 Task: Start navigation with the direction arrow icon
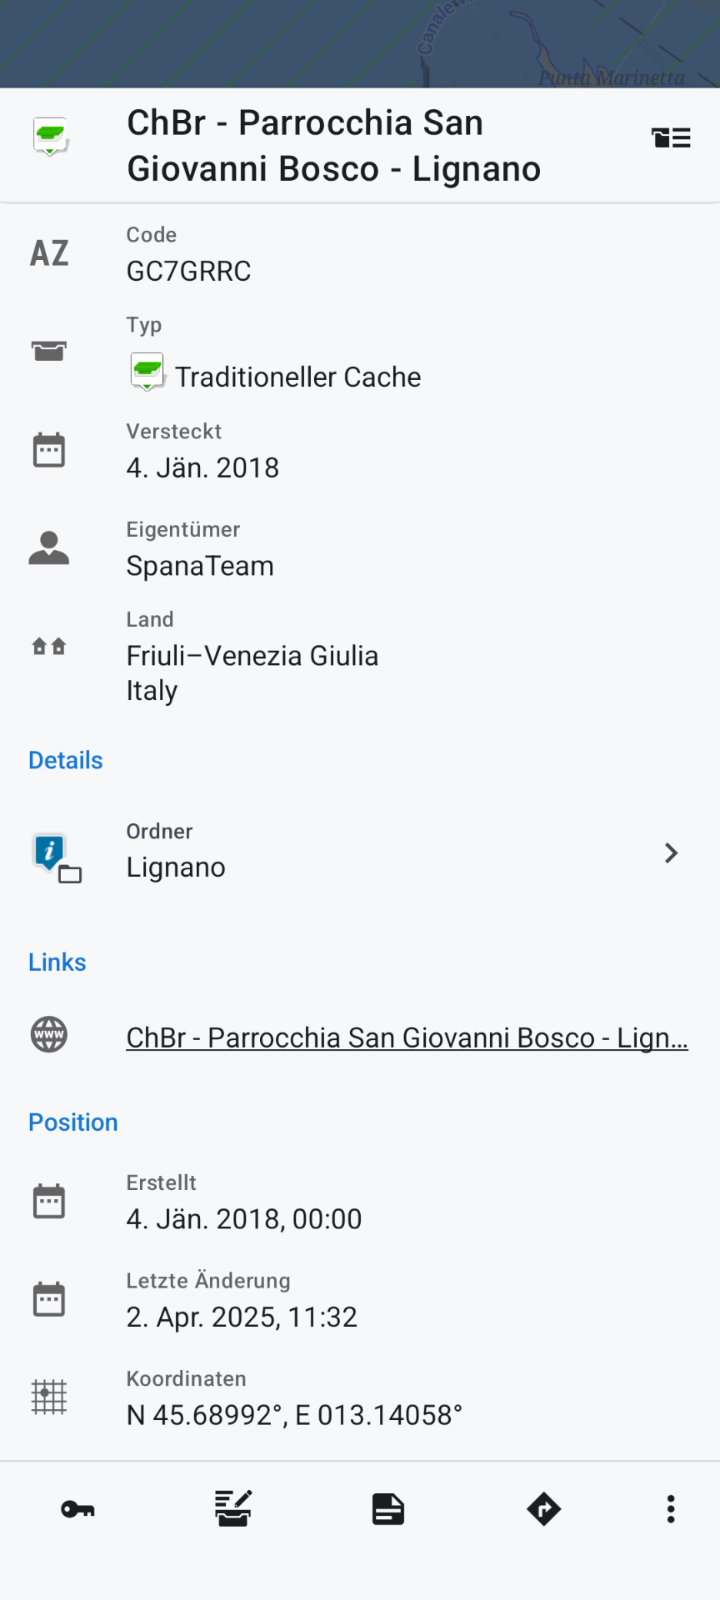click(543, 1509)
